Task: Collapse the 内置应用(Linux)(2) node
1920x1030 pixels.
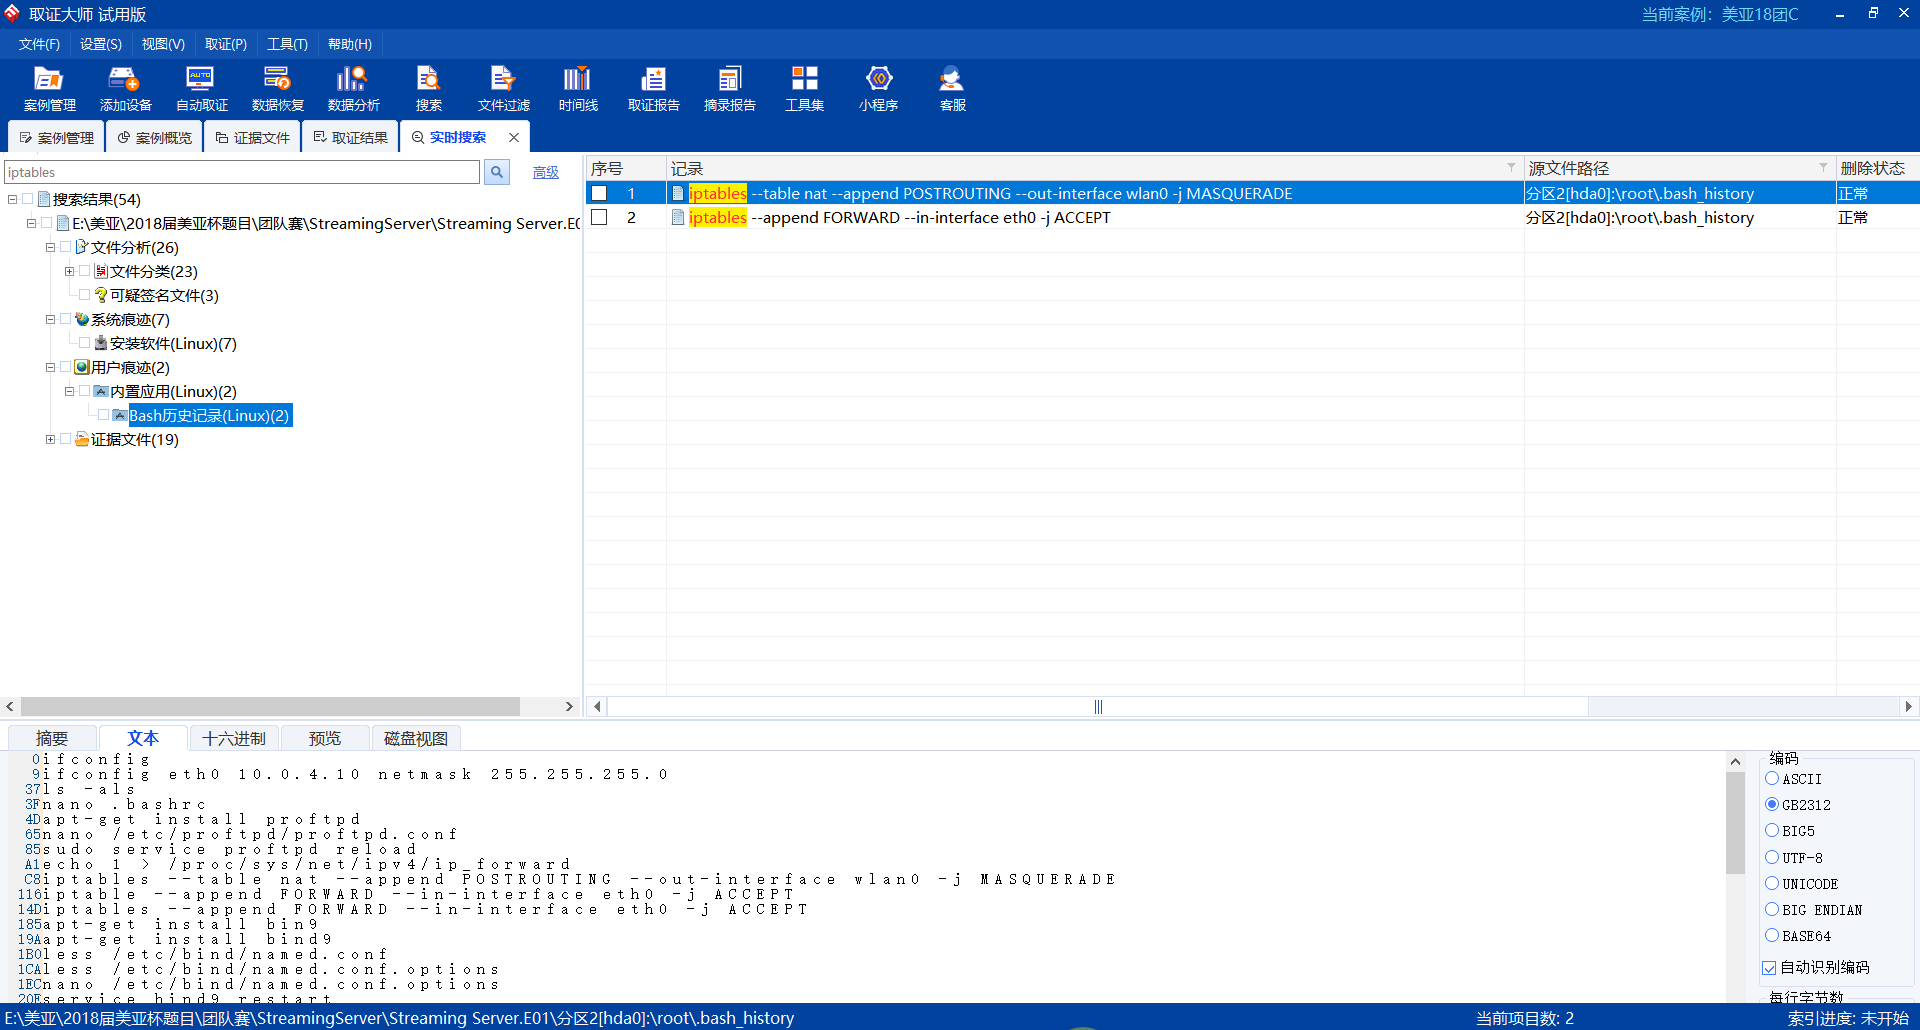Action: coord(69,391)
